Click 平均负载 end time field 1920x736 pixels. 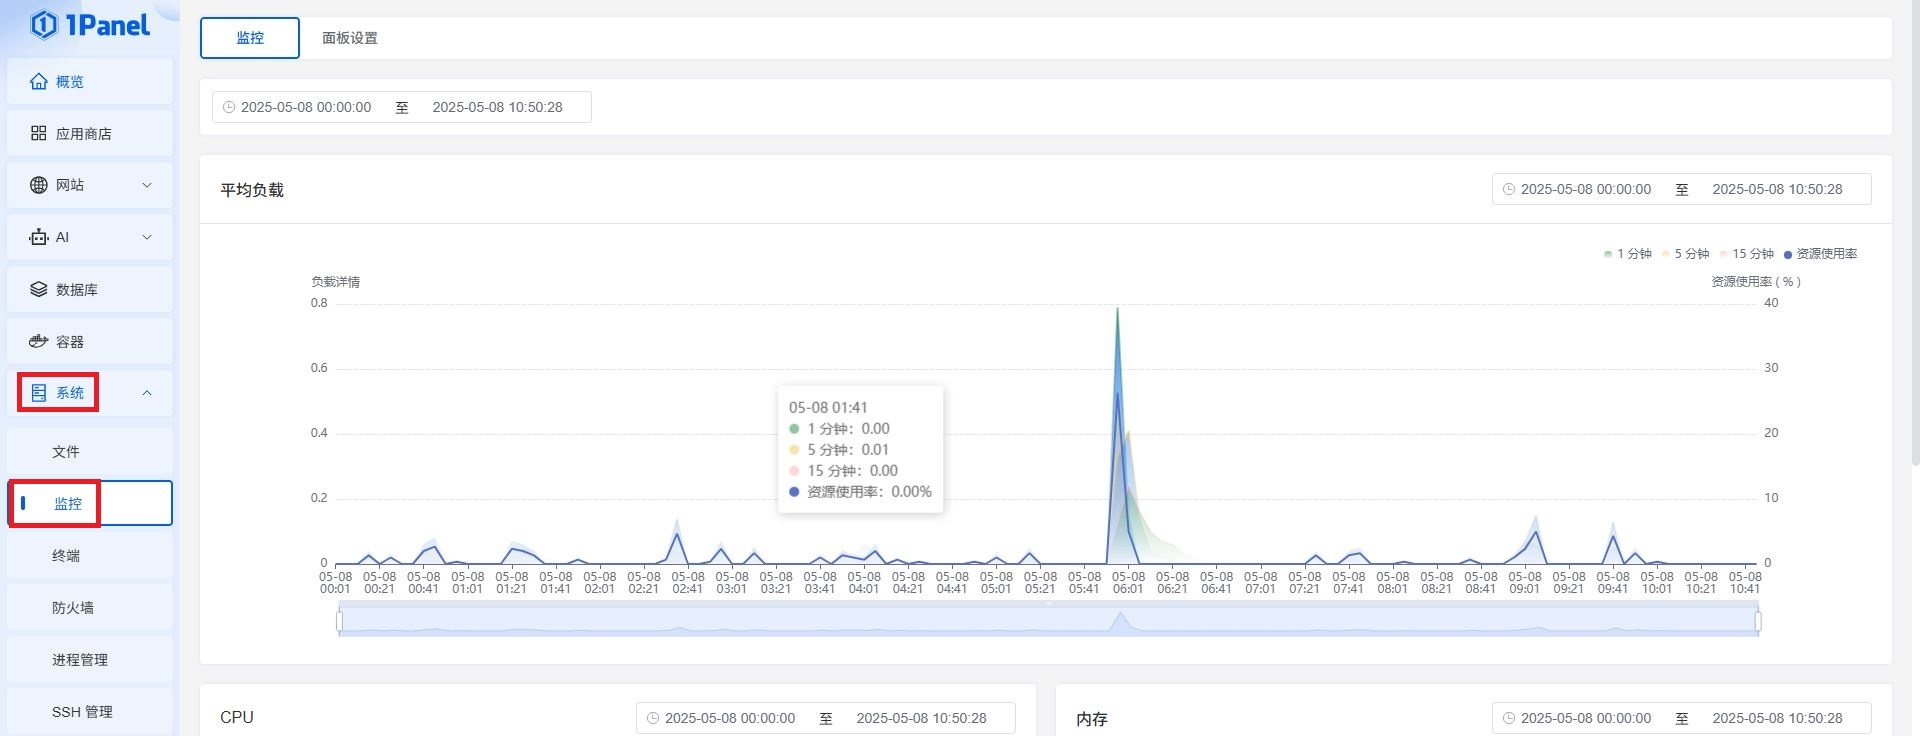1777,189
